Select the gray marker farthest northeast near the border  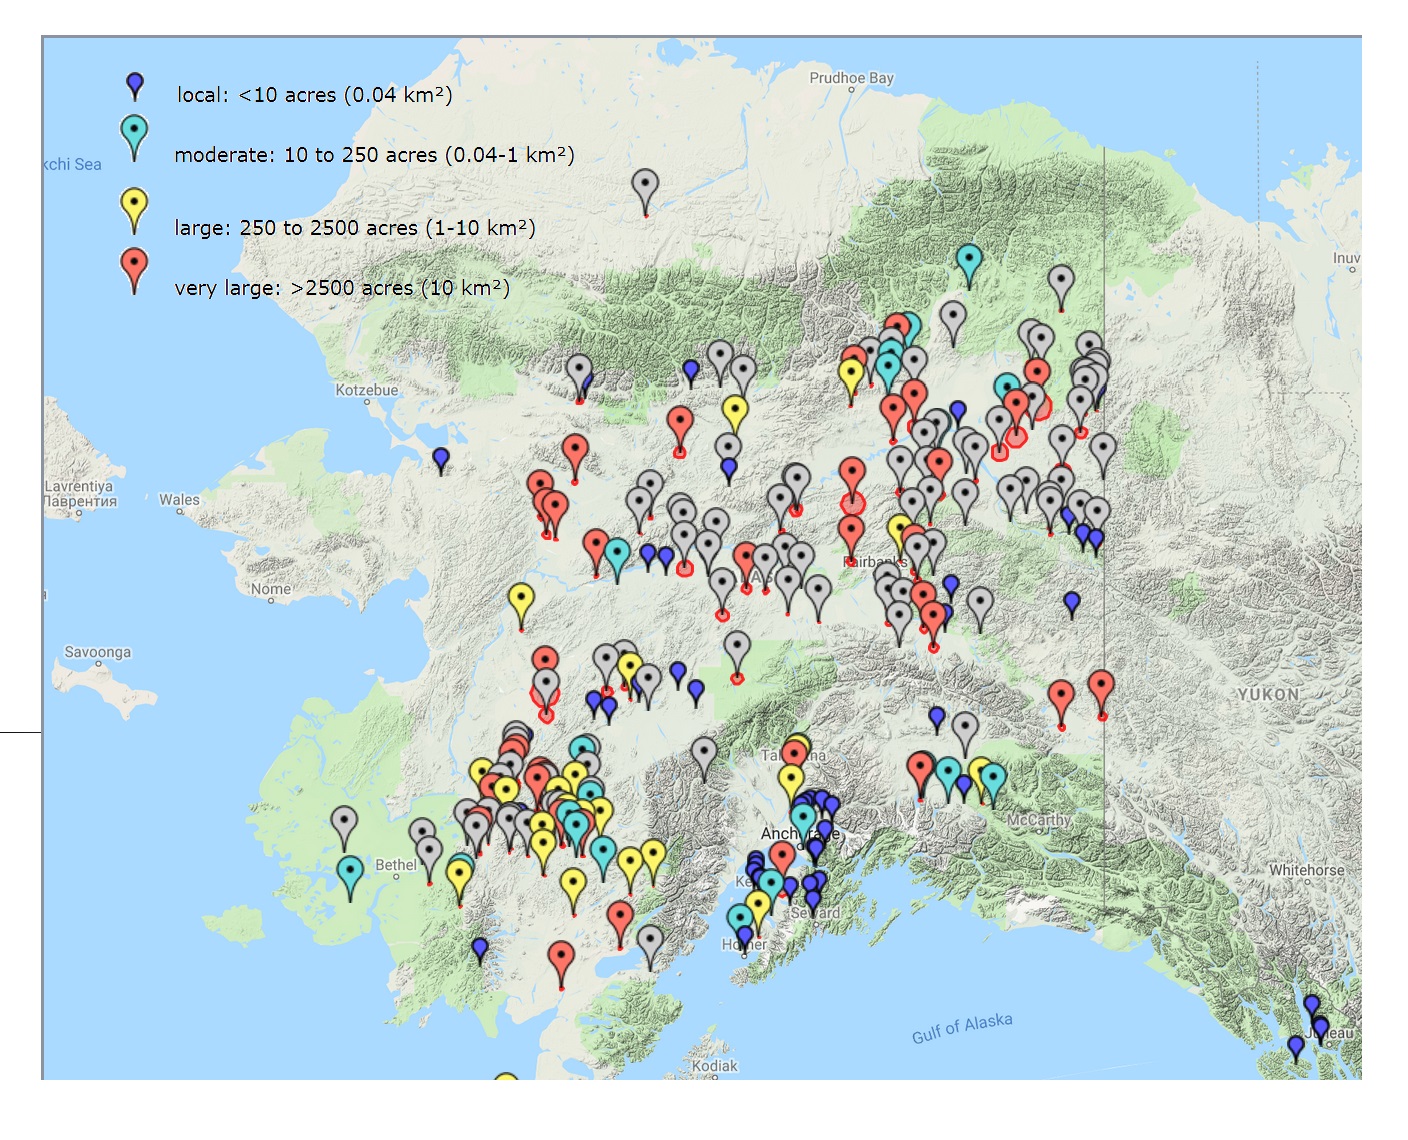click(1061, 288)
